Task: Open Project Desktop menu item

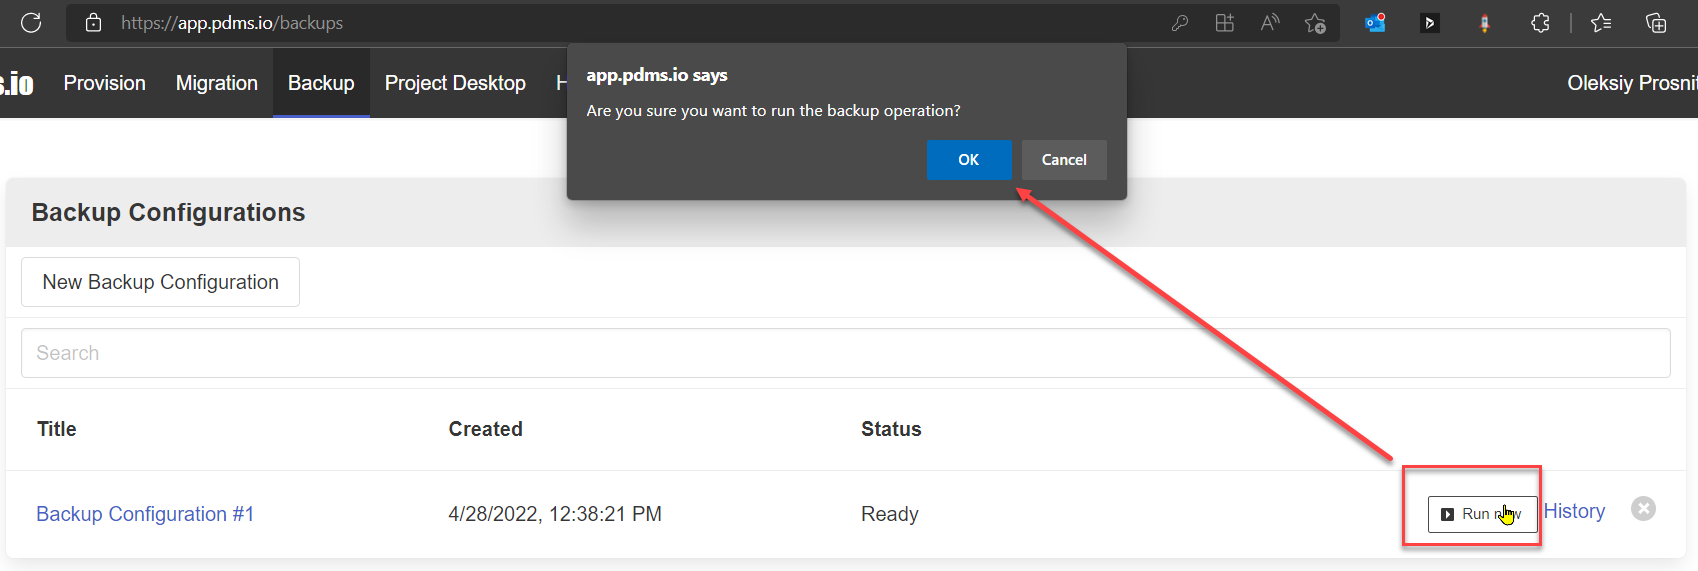Action: [455, 83]
